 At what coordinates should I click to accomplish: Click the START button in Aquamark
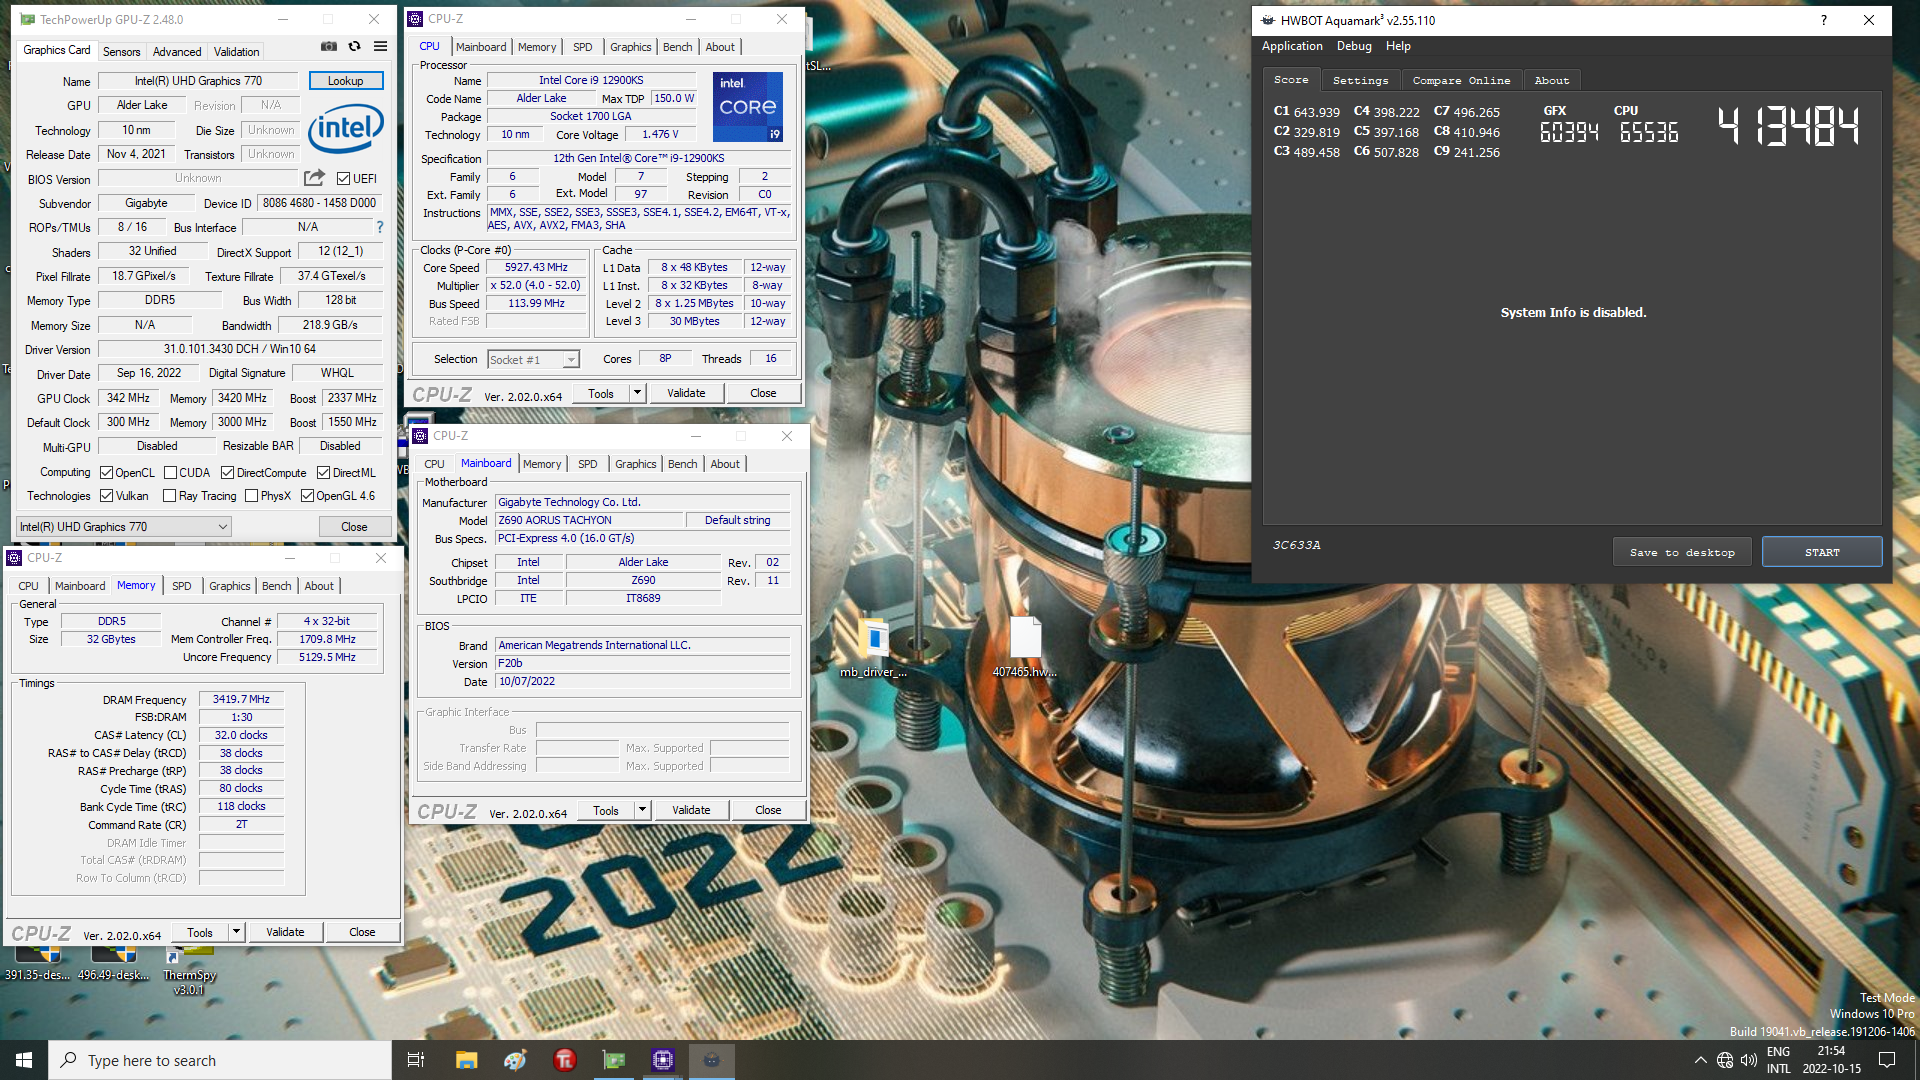[1822, 552]
